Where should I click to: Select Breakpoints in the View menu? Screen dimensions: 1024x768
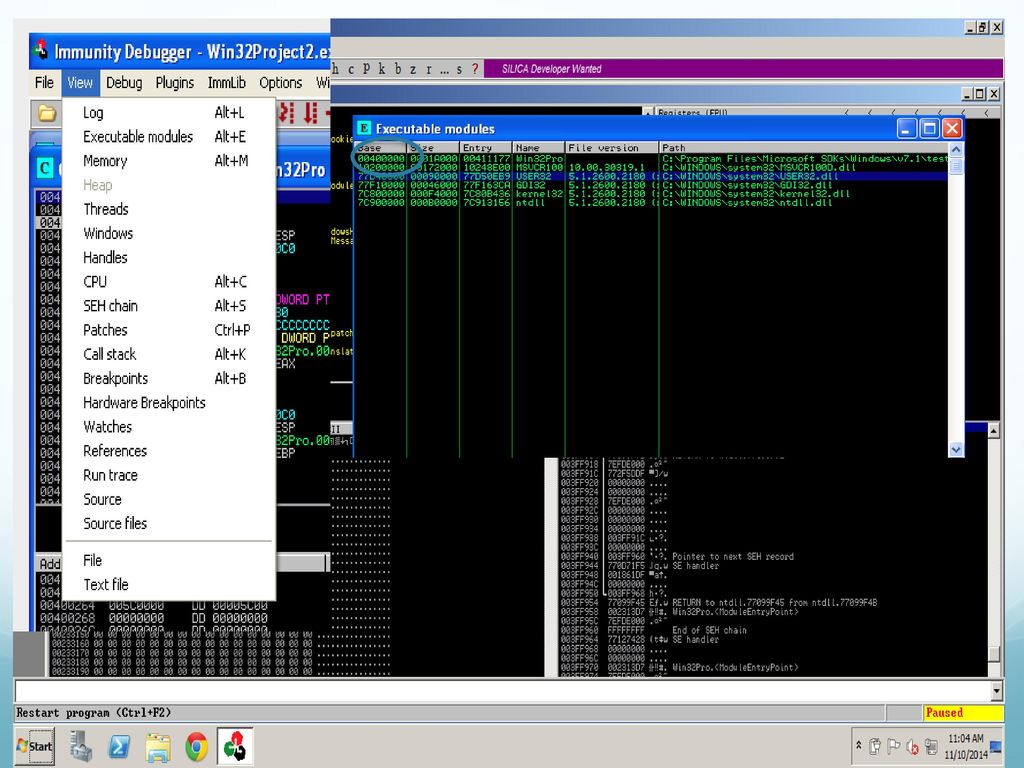click(168, 378)
